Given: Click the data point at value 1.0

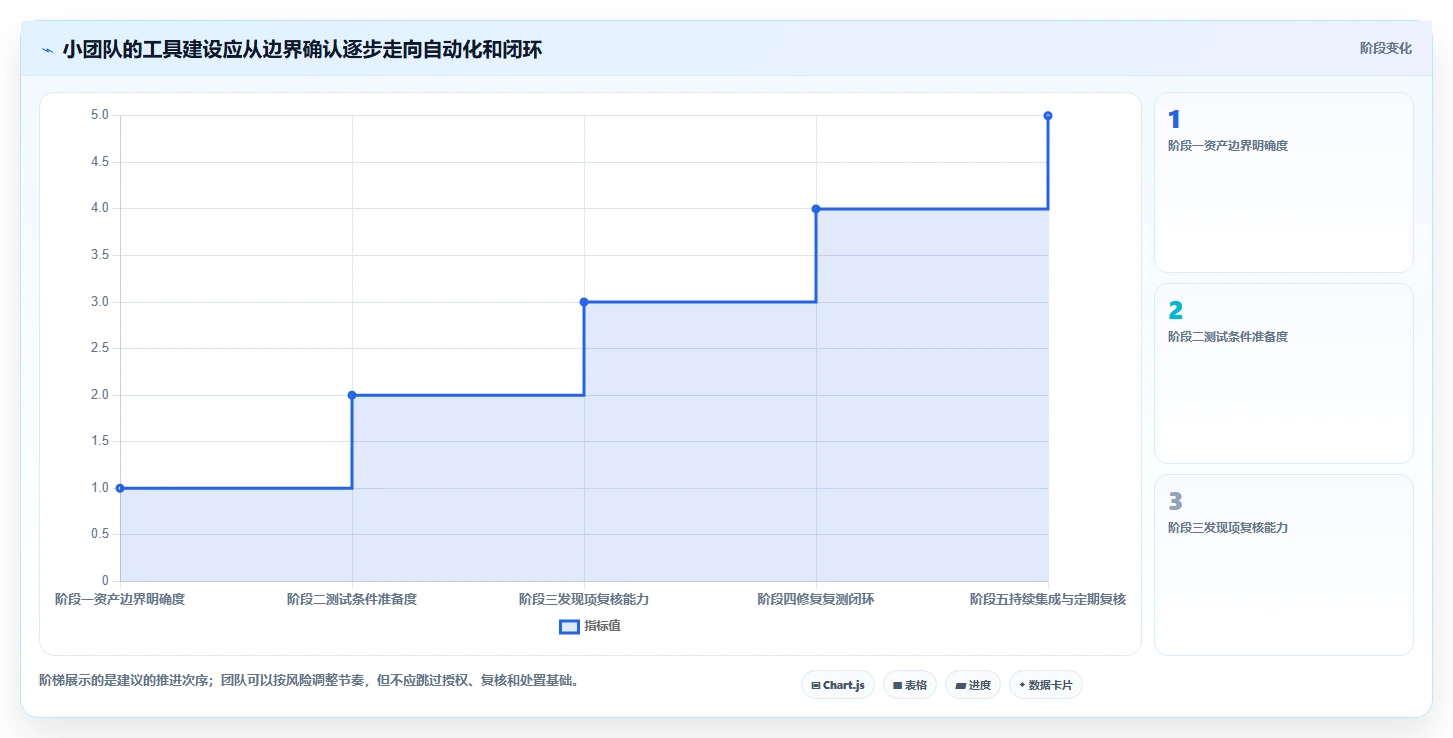Looking at the screenshot, I should (120, 488).
